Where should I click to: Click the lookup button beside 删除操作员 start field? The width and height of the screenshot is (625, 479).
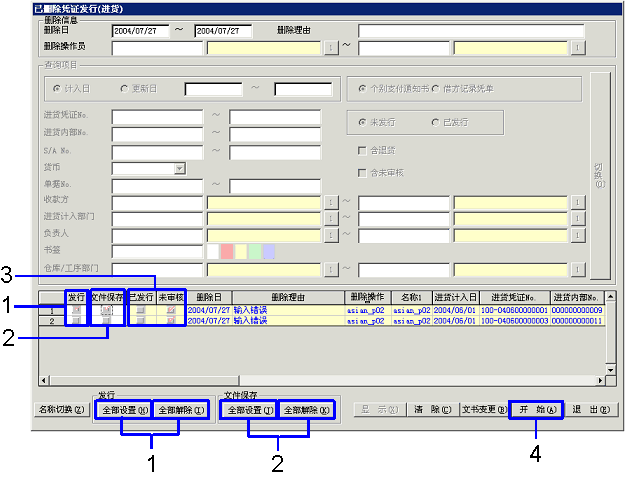[331, 47]
